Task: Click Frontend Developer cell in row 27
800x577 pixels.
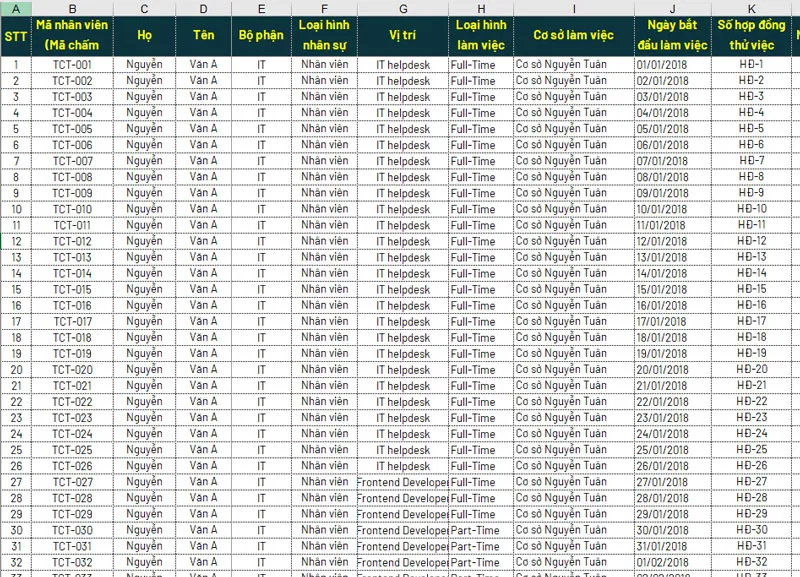Action: click(402, 482)
